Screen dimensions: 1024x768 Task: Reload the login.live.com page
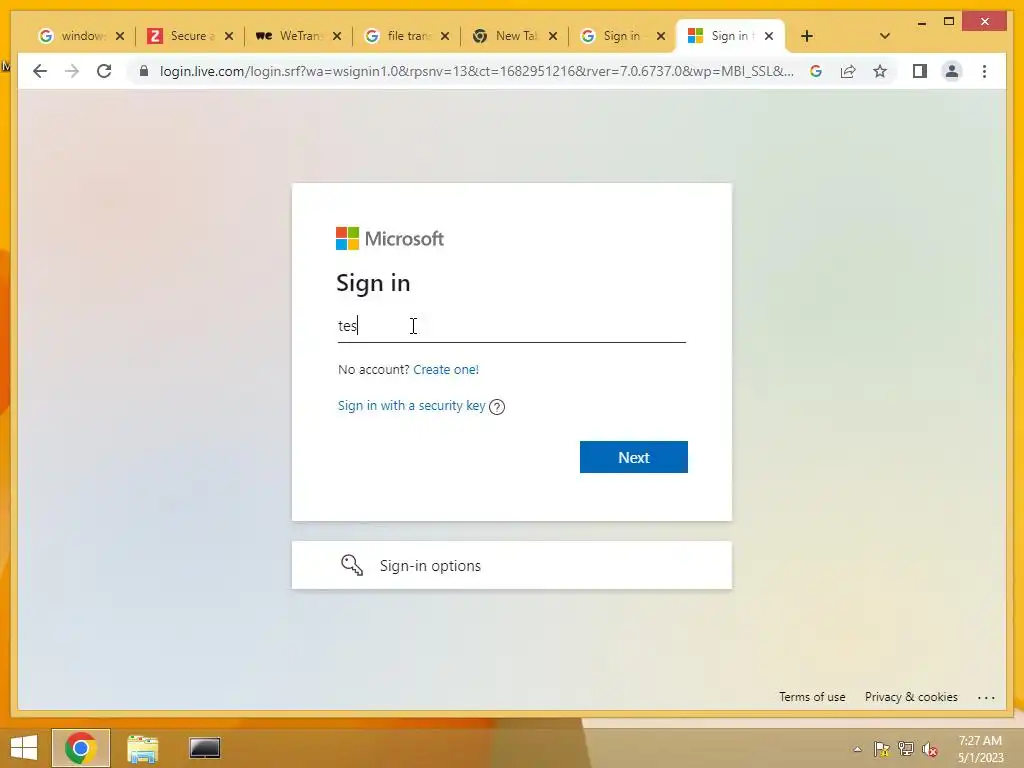tap(104, 71)
